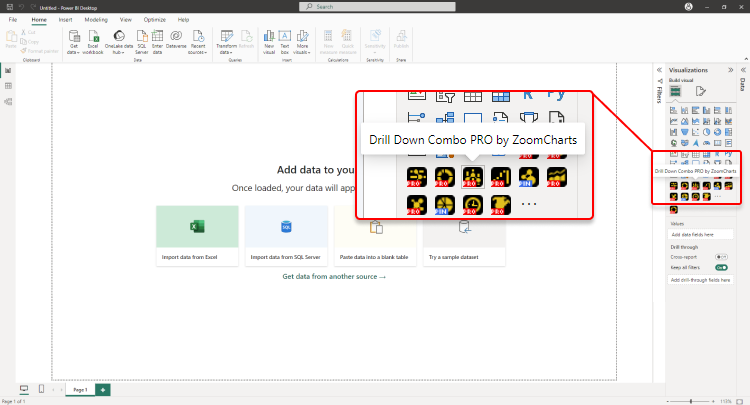Screen dimensions: 750x405
Task: Collapse the Visualizations pane
Action: [x=731, y=70]
